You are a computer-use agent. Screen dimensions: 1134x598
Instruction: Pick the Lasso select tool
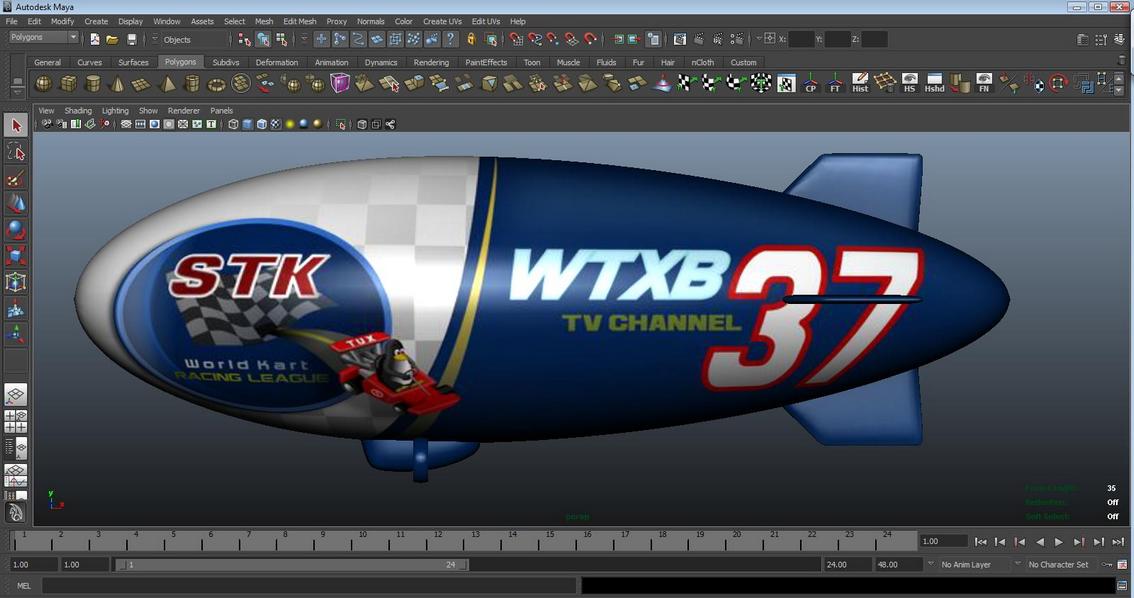point(15,151)
